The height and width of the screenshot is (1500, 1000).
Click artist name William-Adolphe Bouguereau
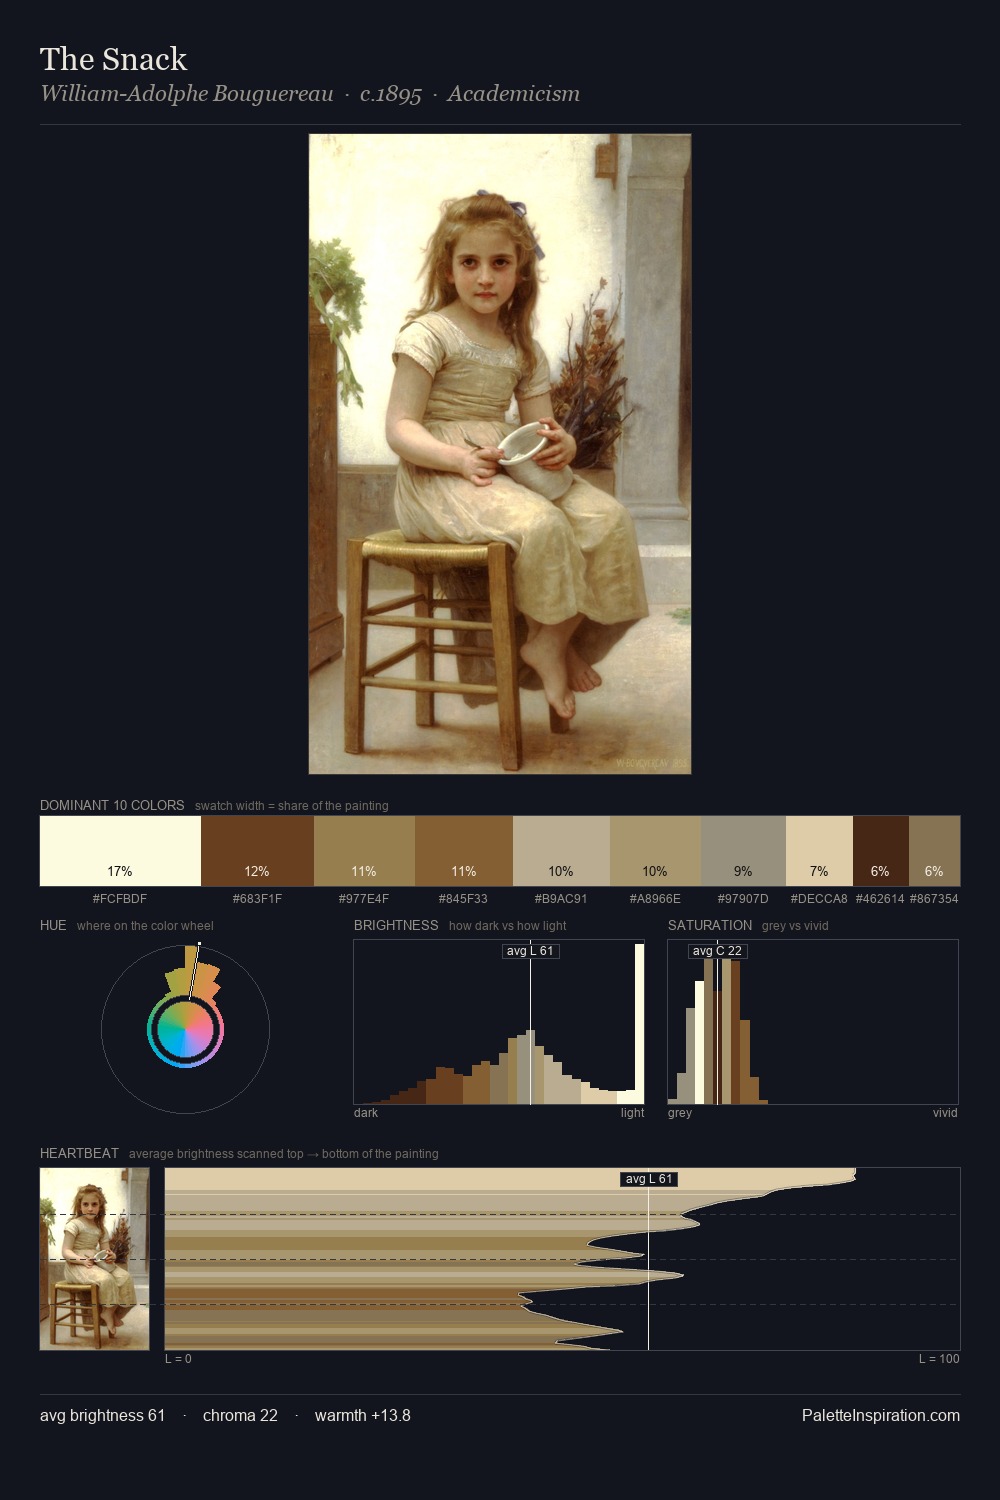187,94
